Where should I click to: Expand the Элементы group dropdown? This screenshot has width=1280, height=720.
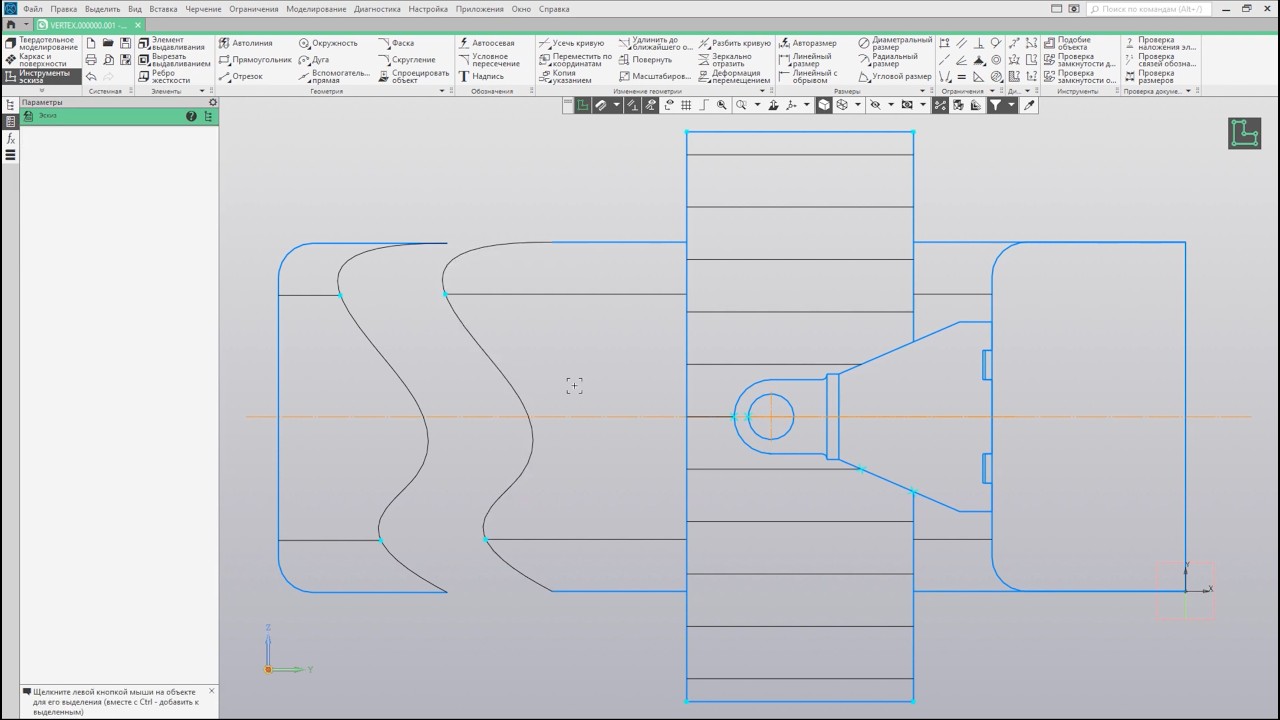[x=203, y=91]
